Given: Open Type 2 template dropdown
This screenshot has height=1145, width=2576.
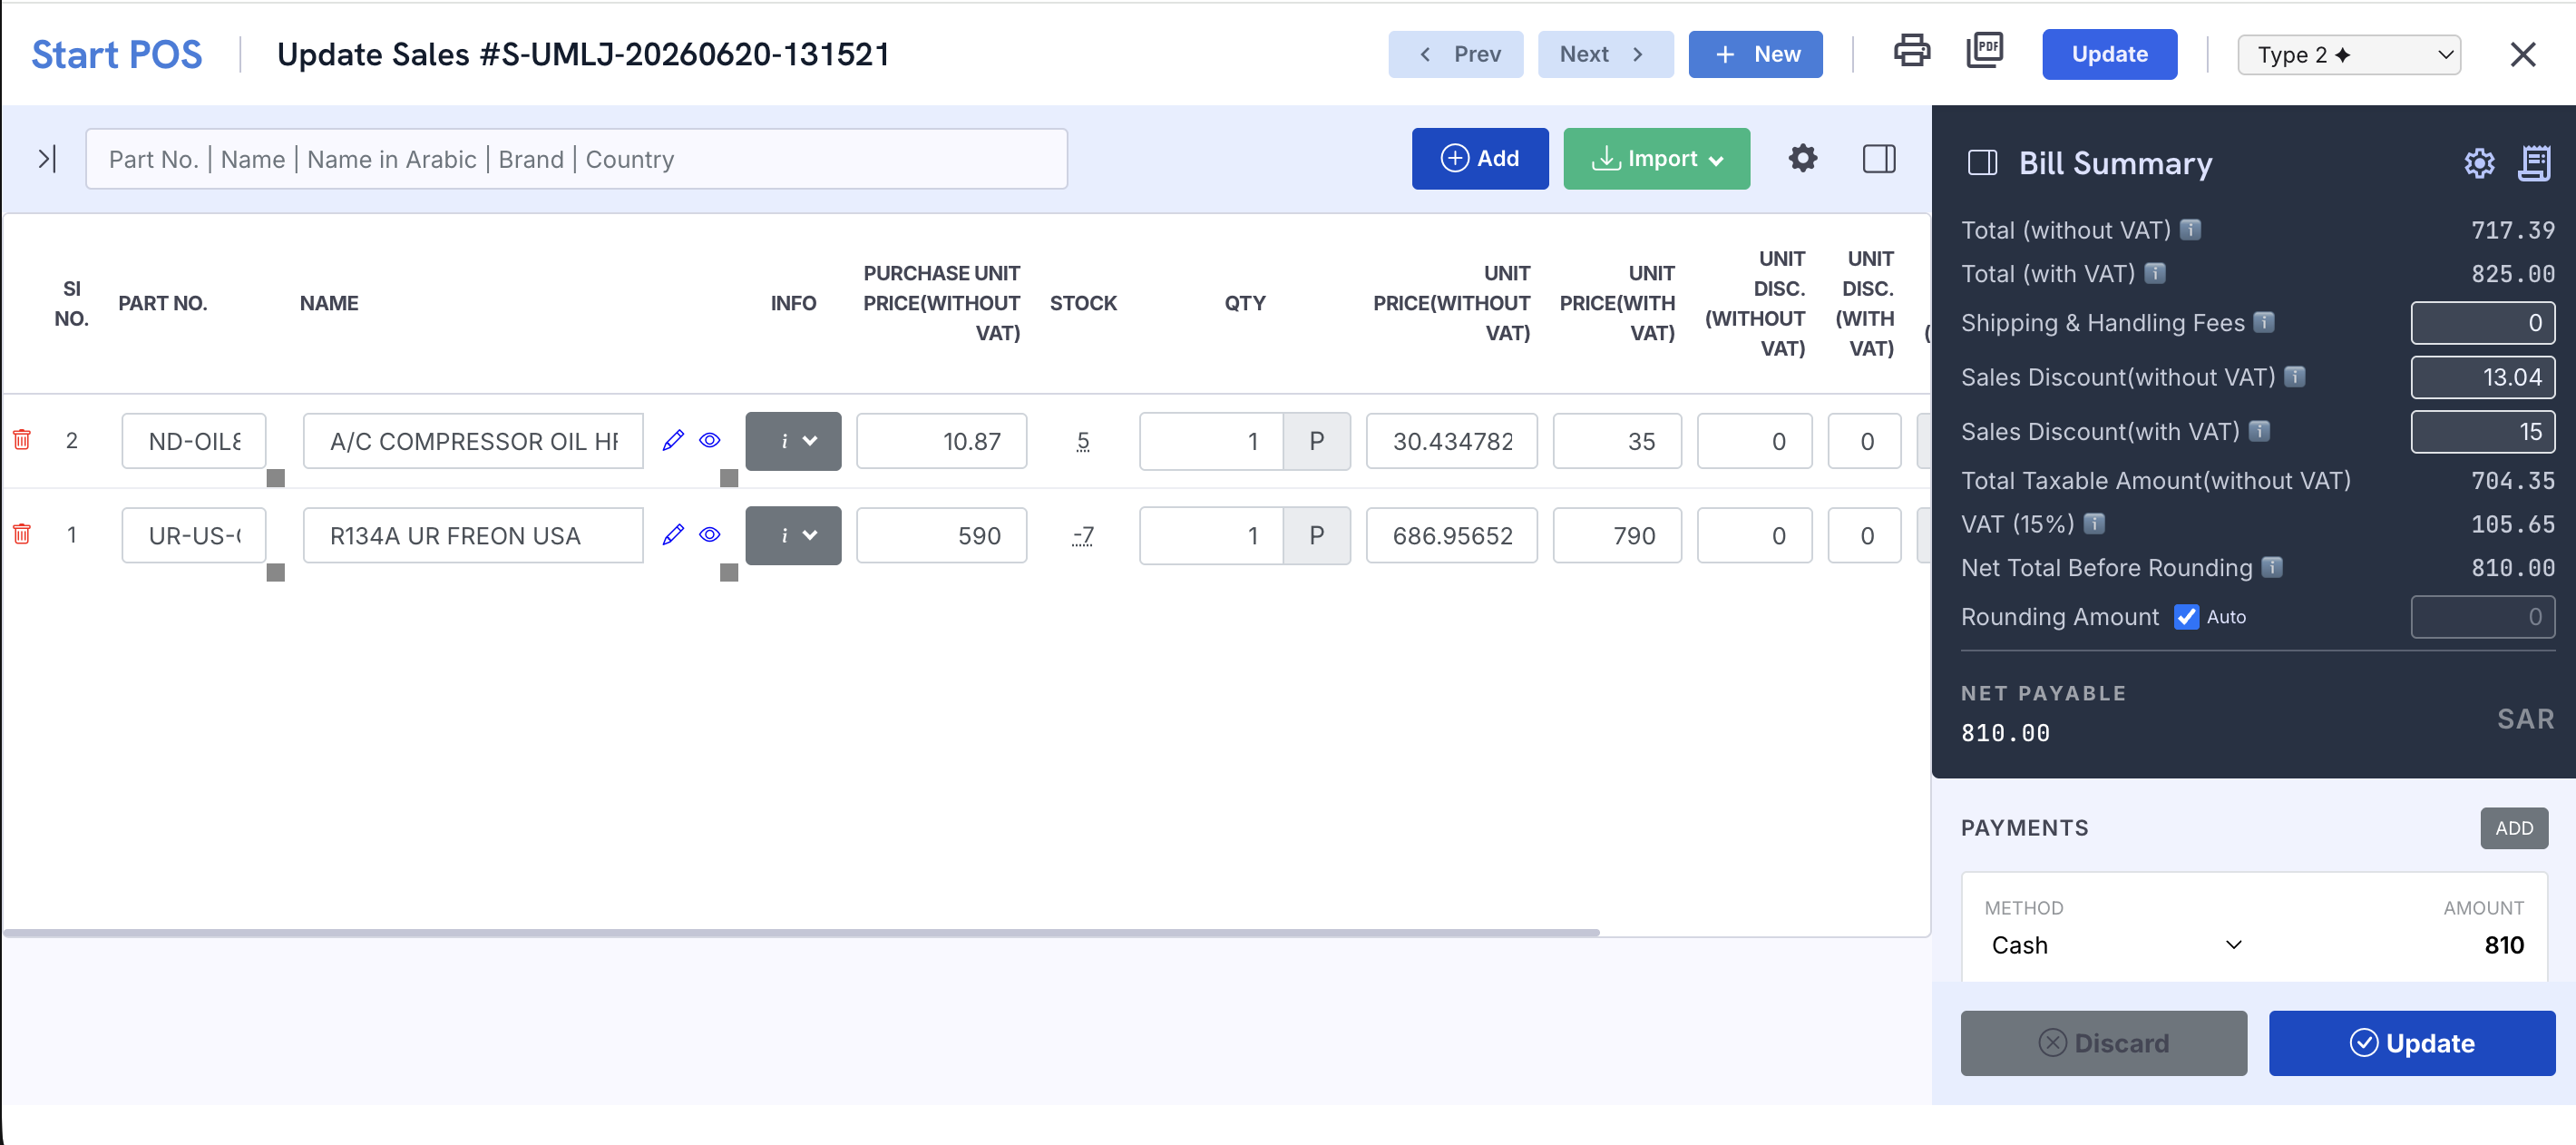Looking at the screenshot, I should pyautogui.click(x=2349, y=55).
